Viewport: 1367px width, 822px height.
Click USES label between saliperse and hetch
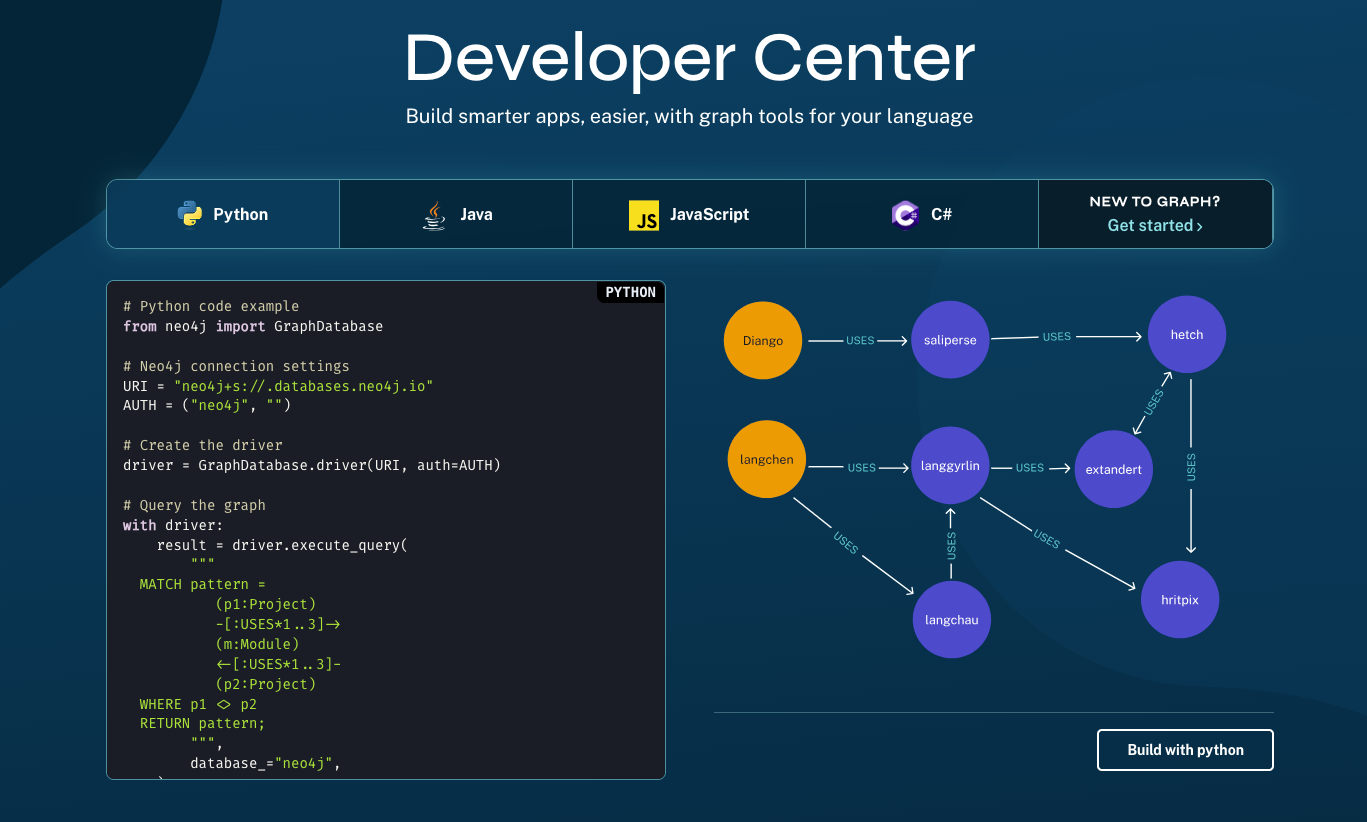(1057, 337)
